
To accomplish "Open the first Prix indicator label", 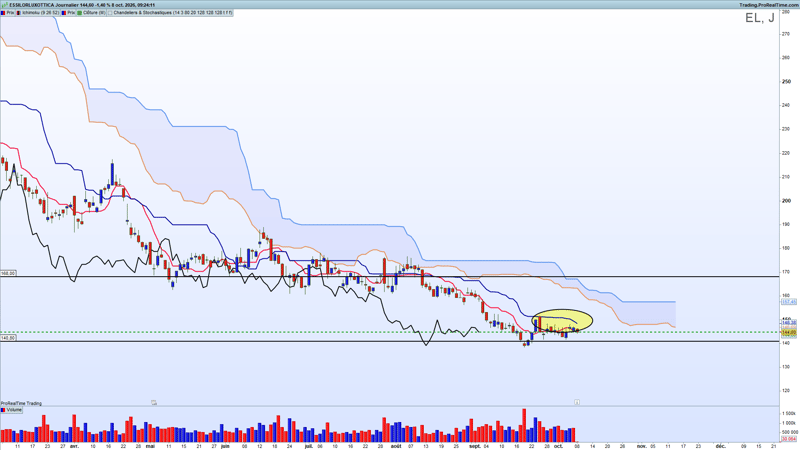I will click(10, 13).
